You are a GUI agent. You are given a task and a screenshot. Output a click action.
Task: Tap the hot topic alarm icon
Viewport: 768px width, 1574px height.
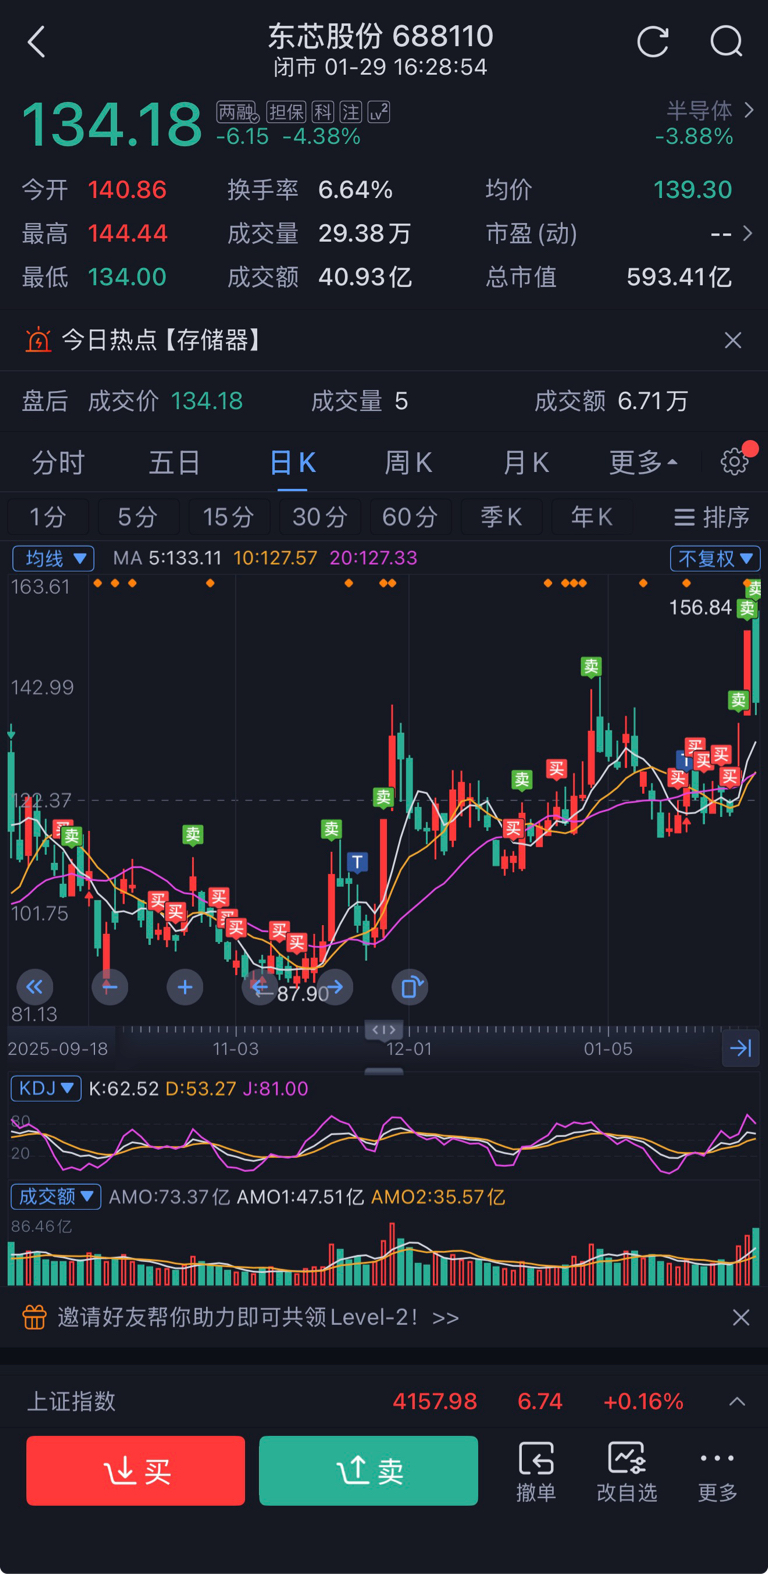pos(38,340)
